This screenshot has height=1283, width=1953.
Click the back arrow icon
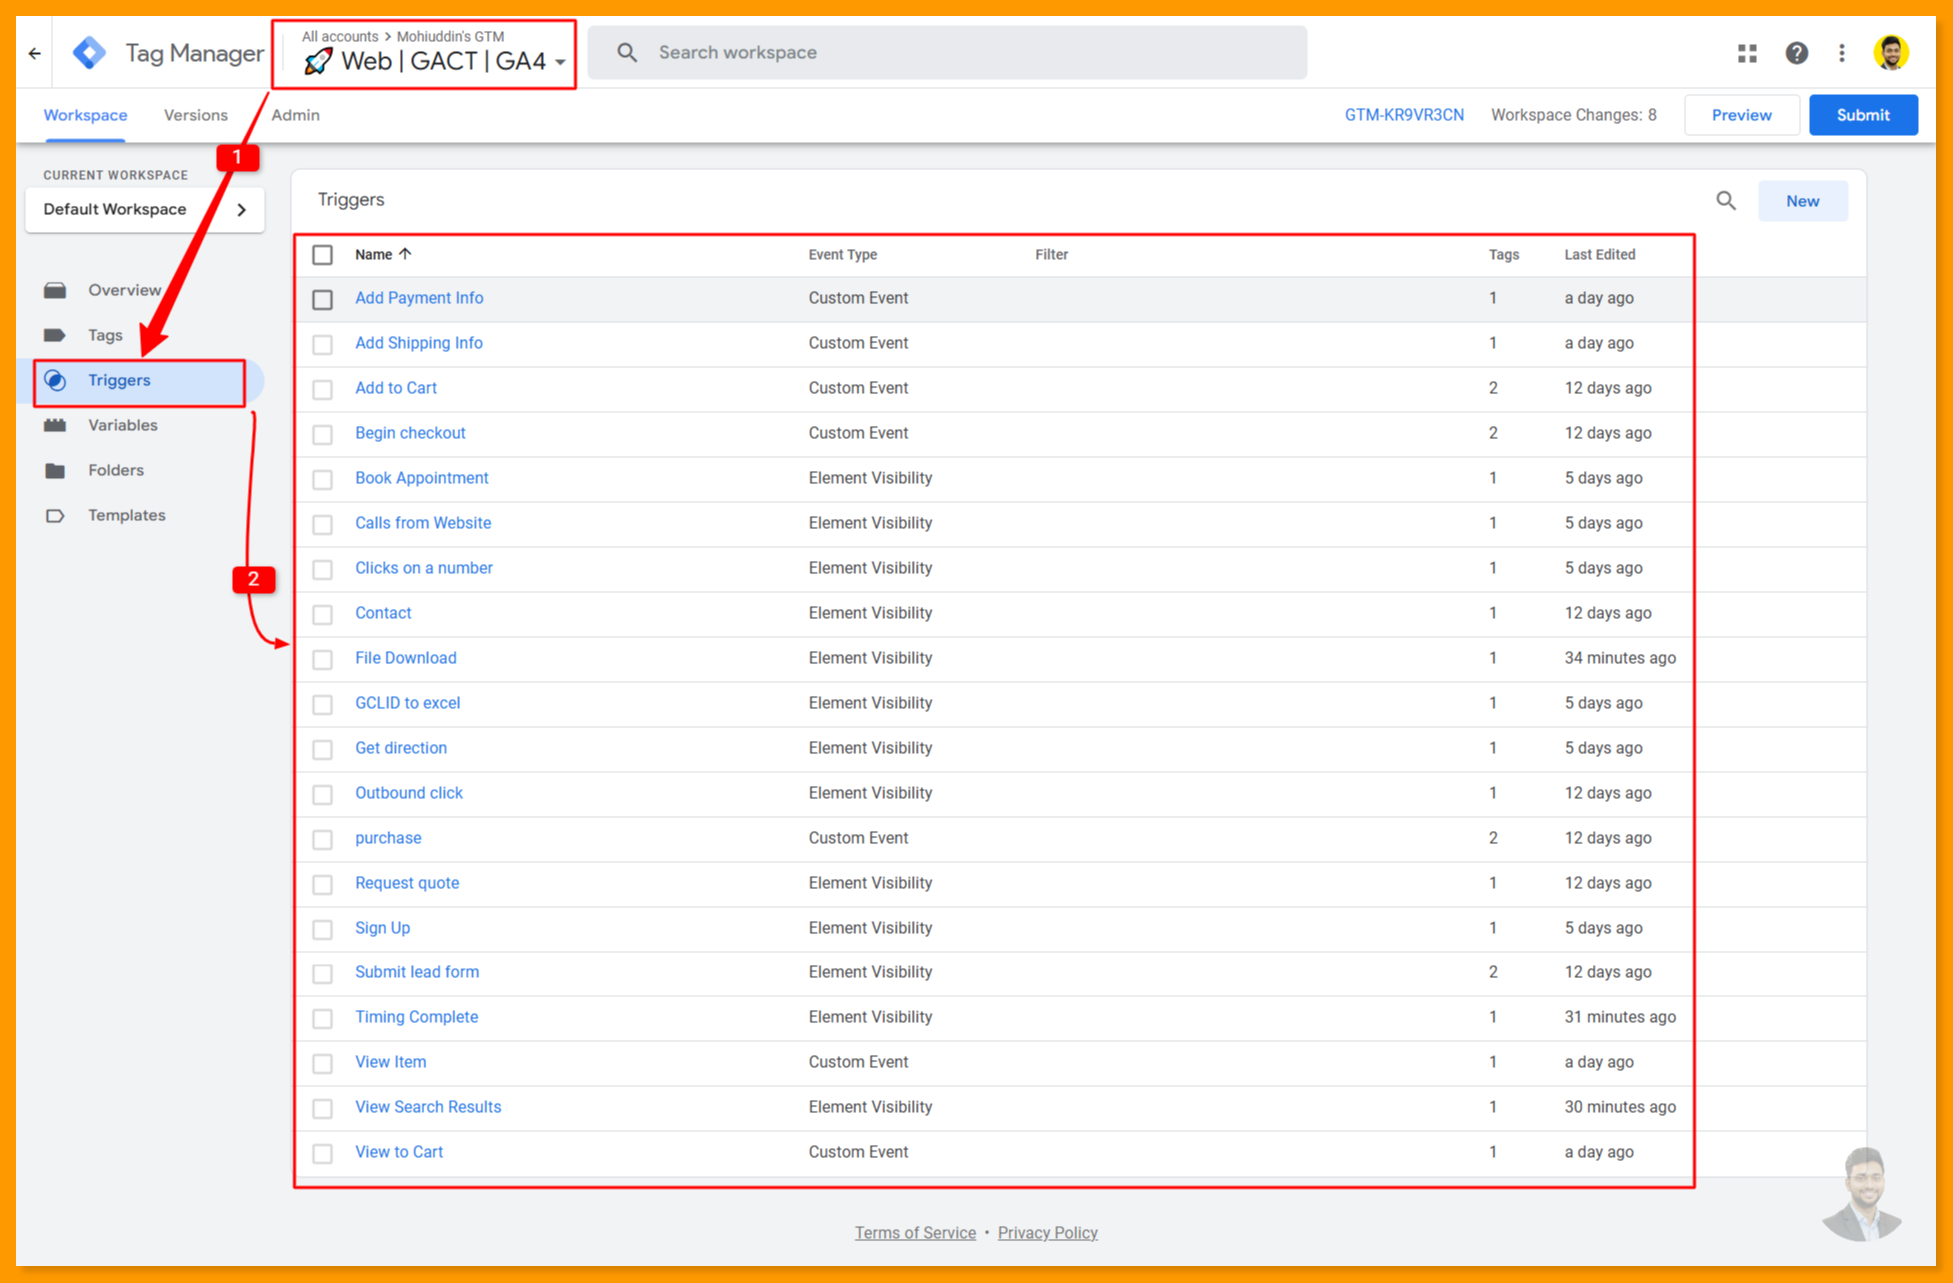pyautogui.click(x=35, y=53)
